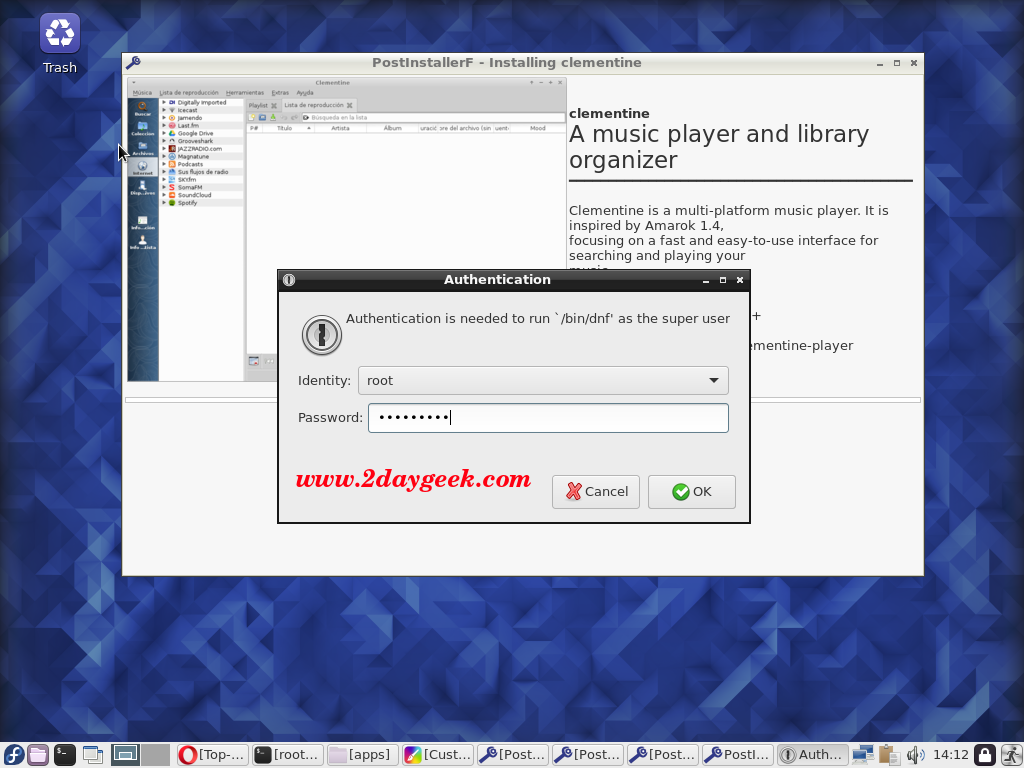This screenshot has height=768, width=1024.
Task: Click the logout running-man icon
Action: 1011,755
